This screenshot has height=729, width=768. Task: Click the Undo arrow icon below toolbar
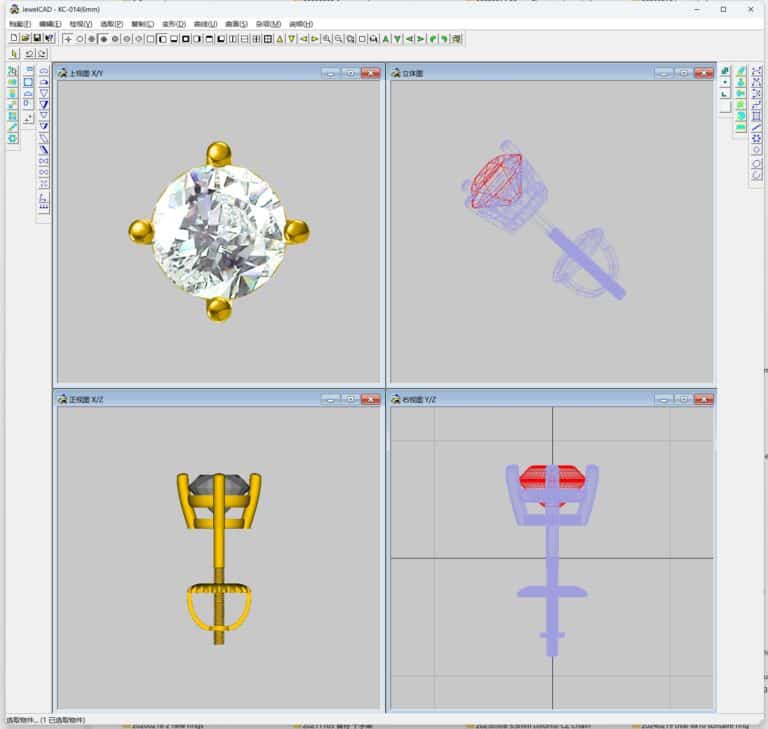click(29, 53)
